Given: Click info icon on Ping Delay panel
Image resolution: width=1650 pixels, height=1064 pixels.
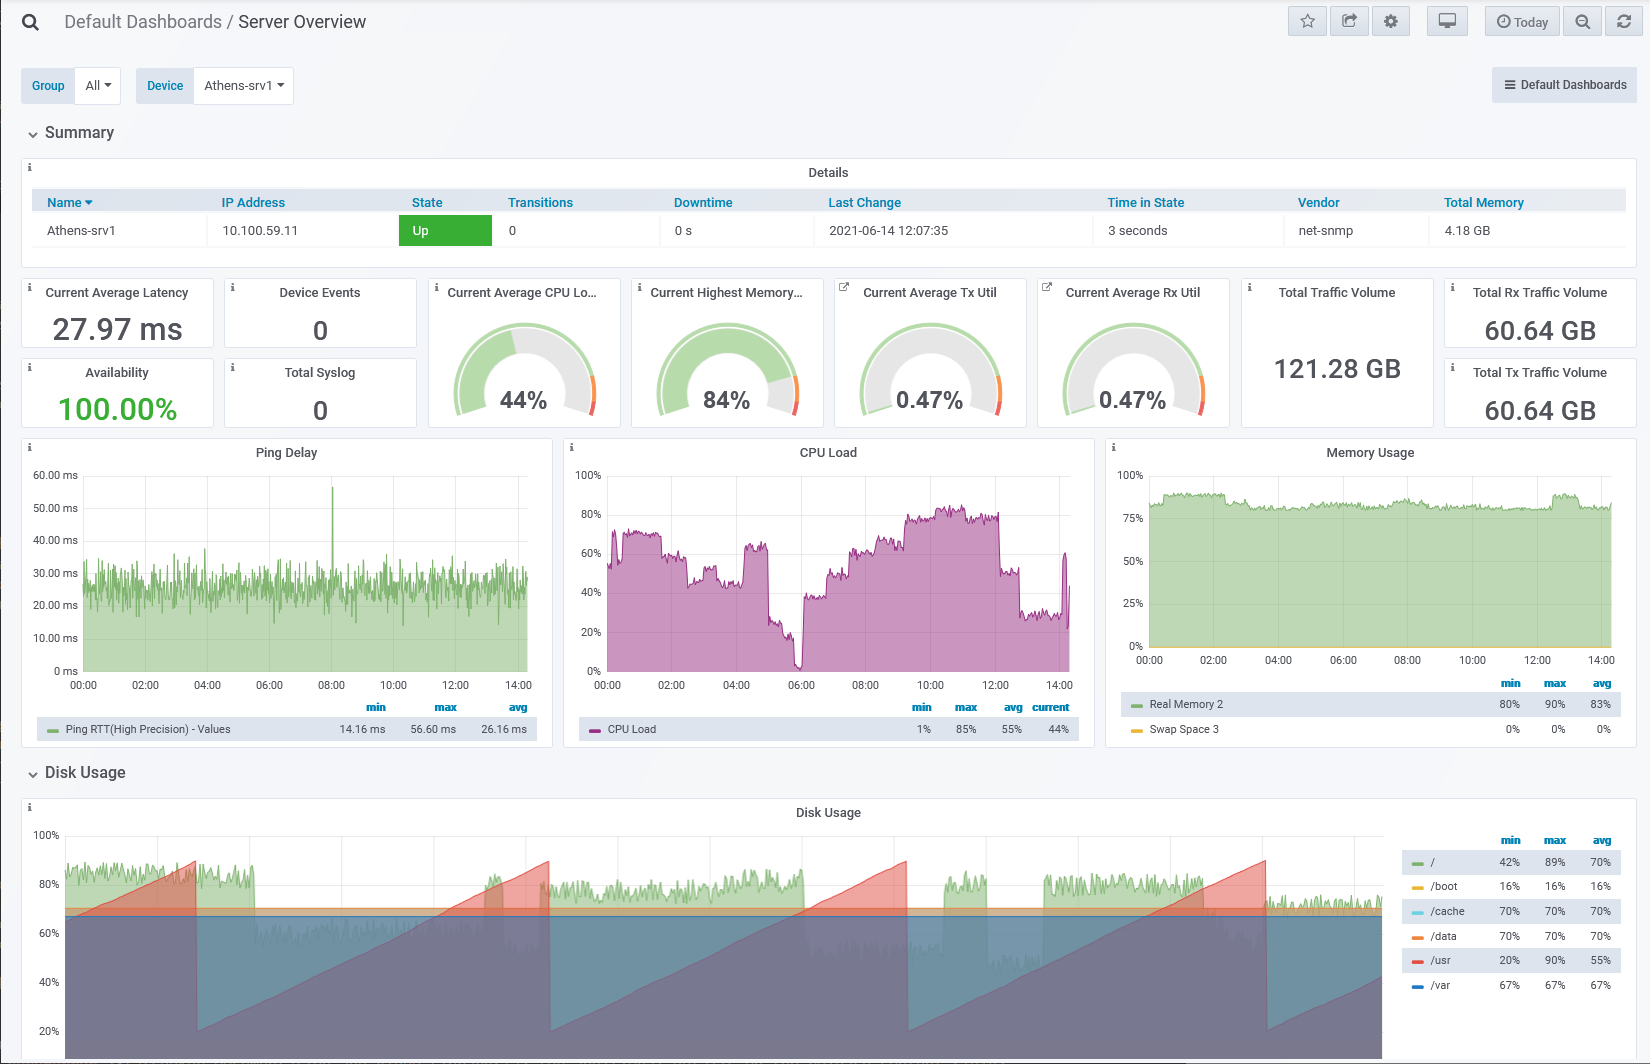Looking at the screenshot, I should tap(30, 447).
